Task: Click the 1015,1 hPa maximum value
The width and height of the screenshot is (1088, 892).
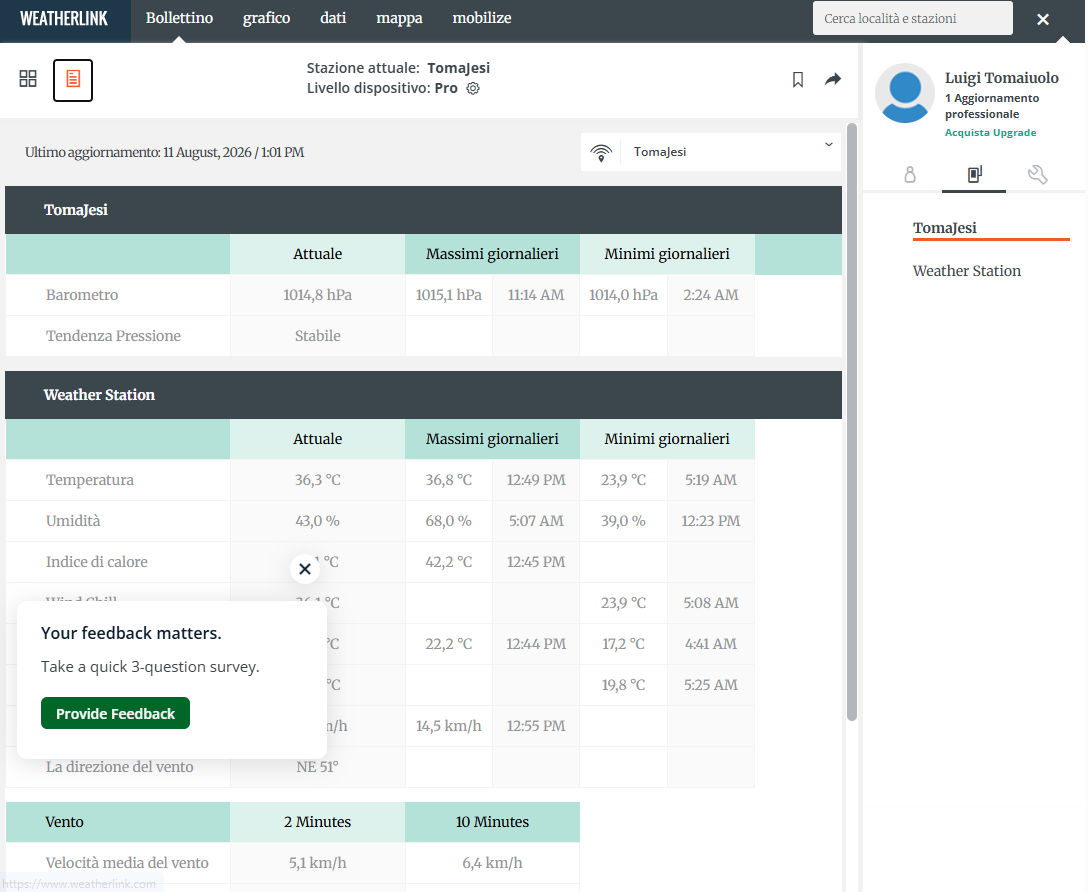Action: point(448,295)
